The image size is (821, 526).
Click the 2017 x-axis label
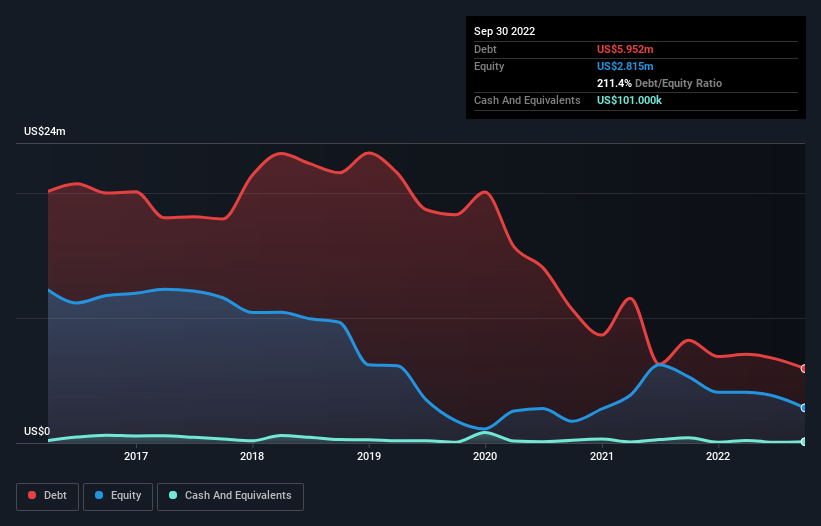(136, 456)
